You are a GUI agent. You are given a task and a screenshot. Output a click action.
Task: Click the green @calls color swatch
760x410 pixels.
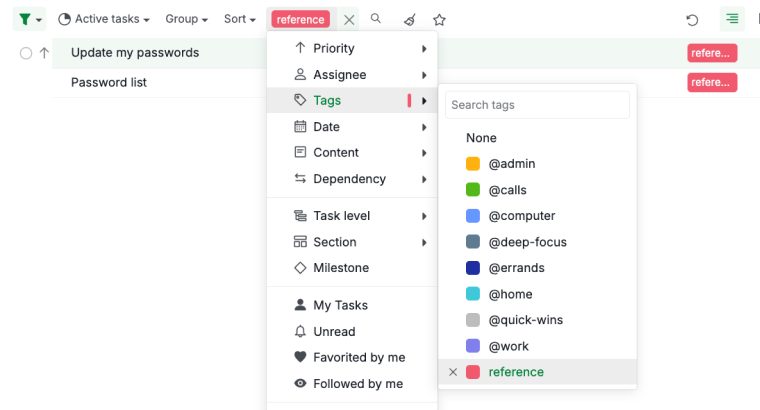[473, 189]
